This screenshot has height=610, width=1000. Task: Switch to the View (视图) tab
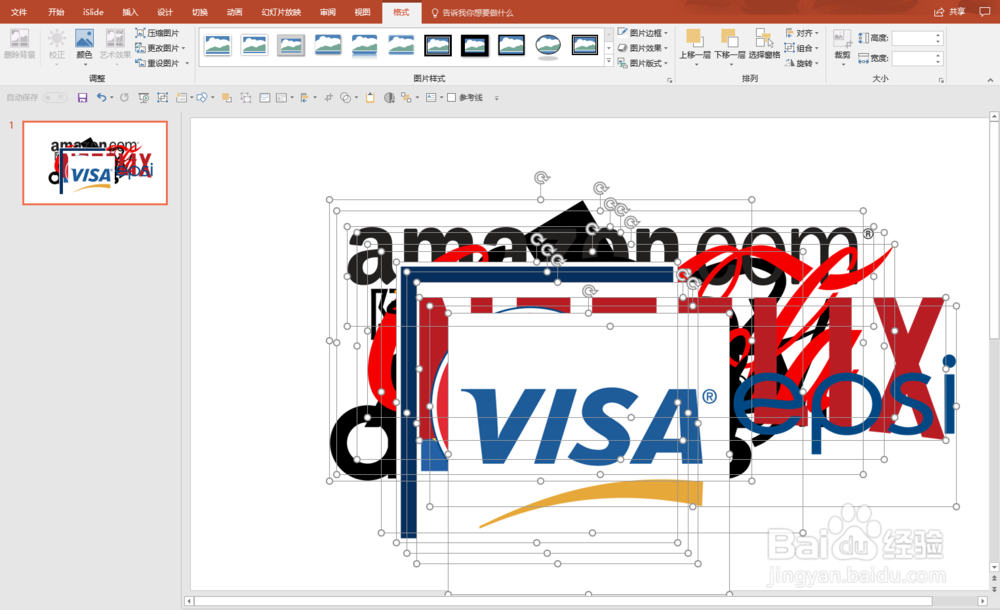click(362, 12)
